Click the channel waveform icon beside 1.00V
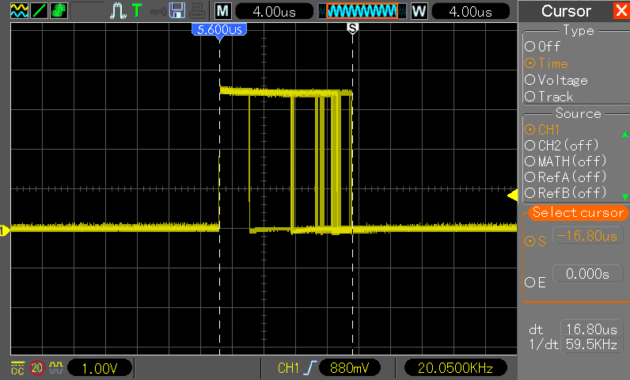 click(56, 367)
